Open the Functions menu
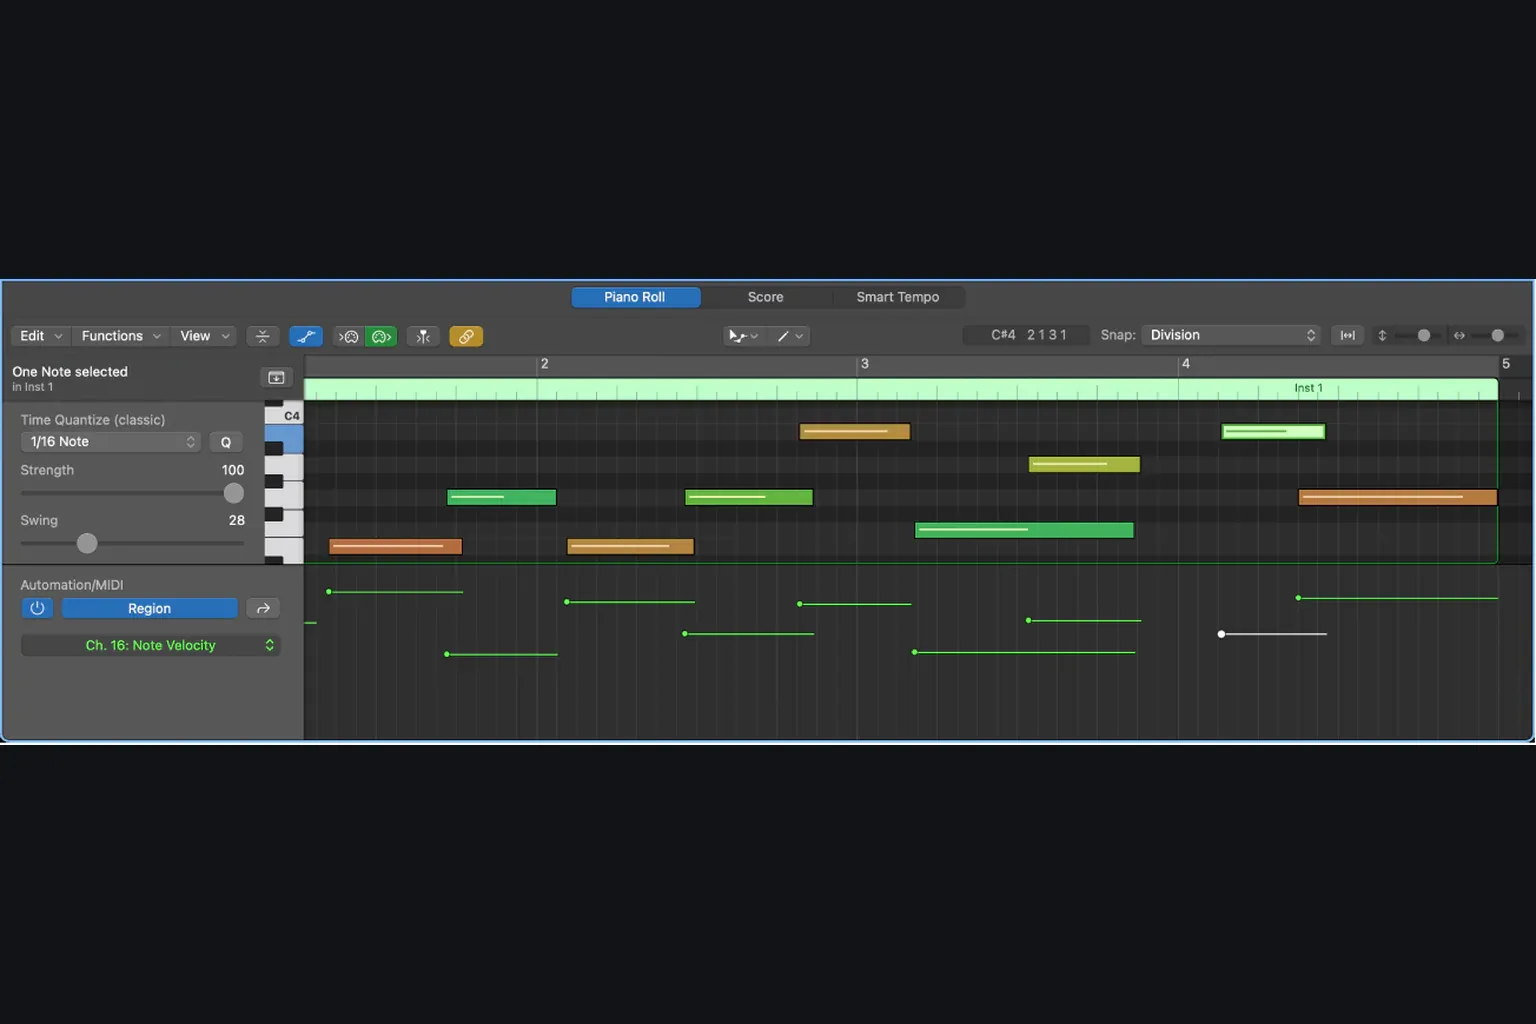This screenshot has height=1024, width=1536. [x=121, y=336]
